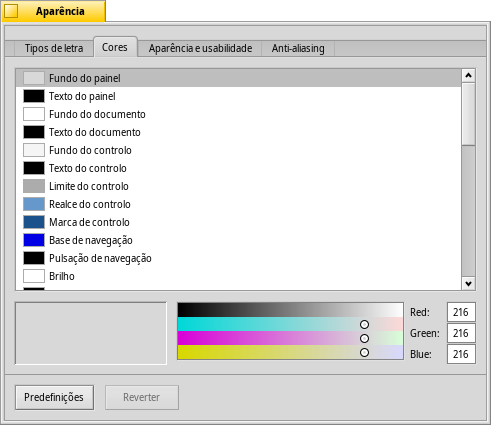Click the gray Limite do controlo swatch
Image resolution: width=491 pixels, height=425 pixels.
(x=34, y=186)
